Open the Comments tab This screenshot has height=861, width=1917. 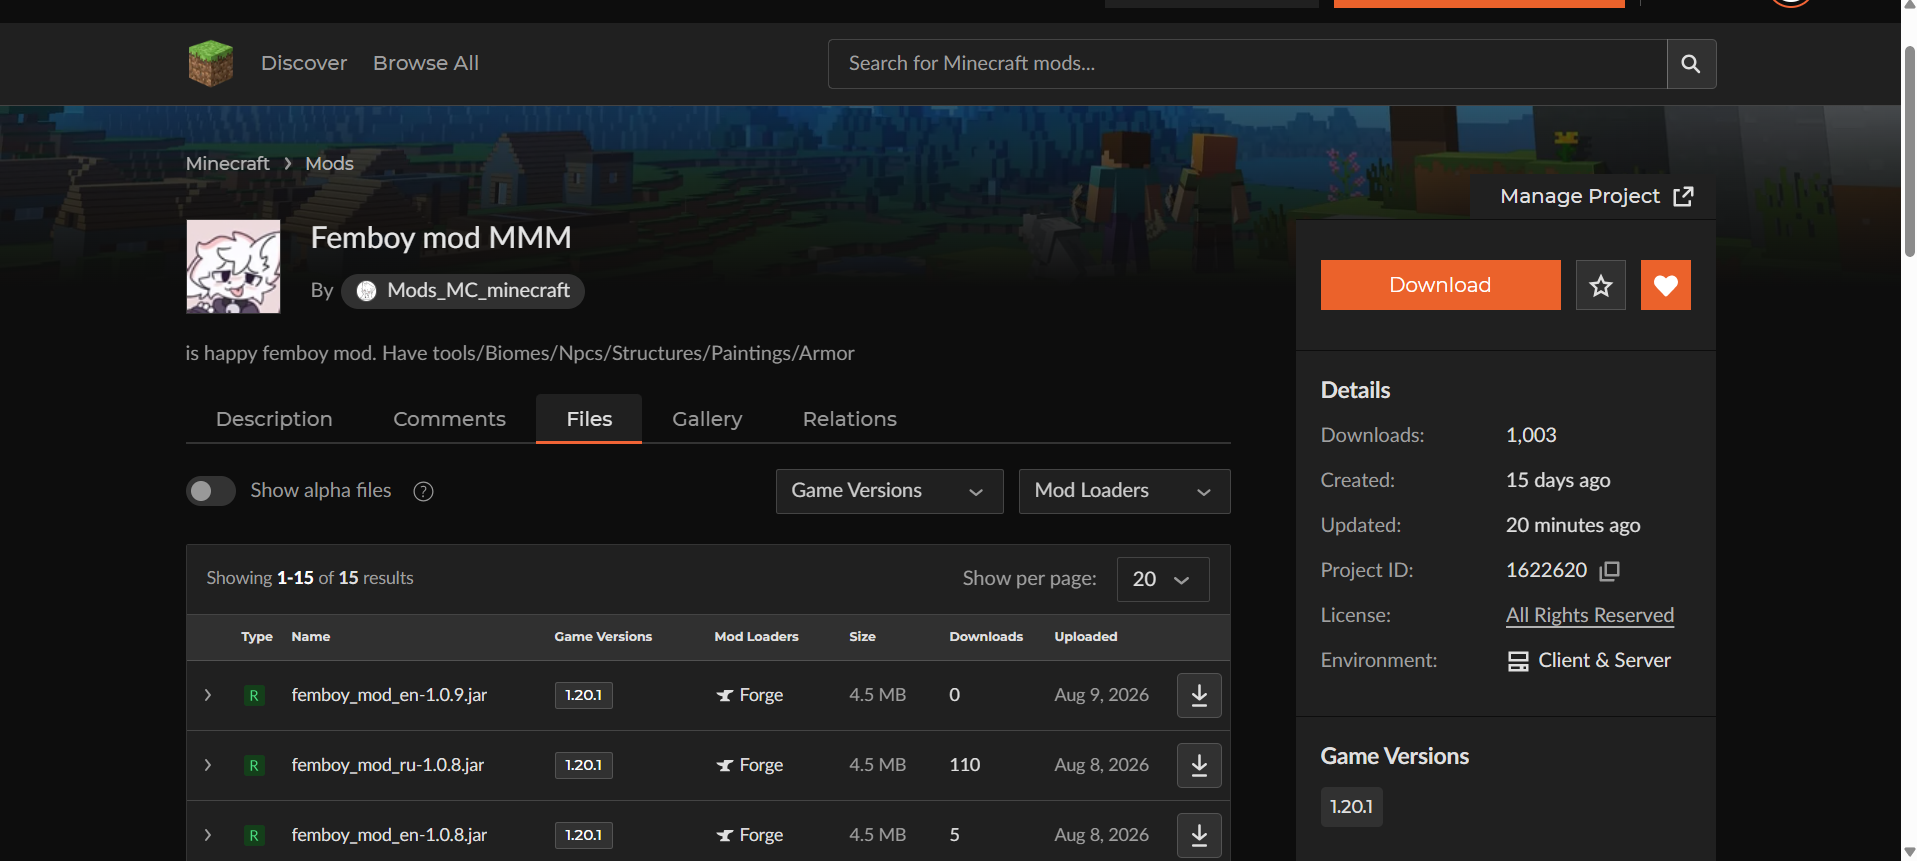[449, 419]
